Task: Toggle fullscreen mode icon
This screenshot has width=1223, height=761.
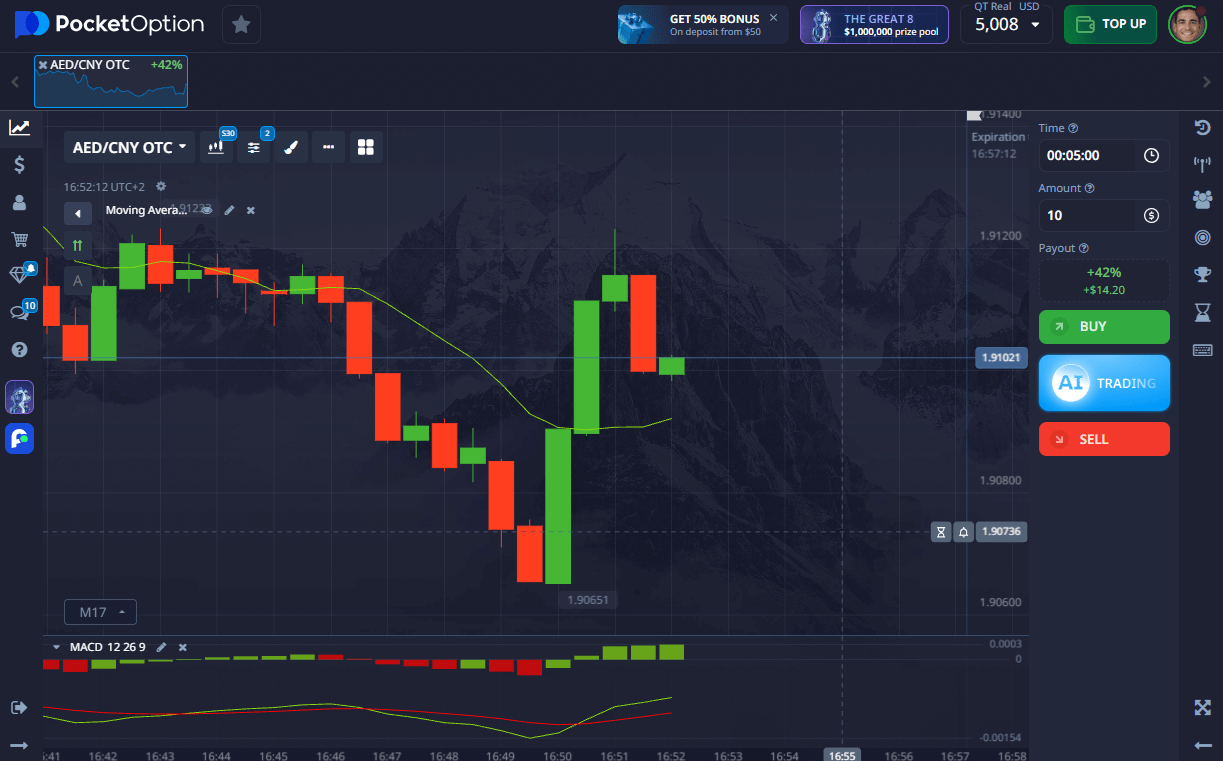Action: (1202, 708)
